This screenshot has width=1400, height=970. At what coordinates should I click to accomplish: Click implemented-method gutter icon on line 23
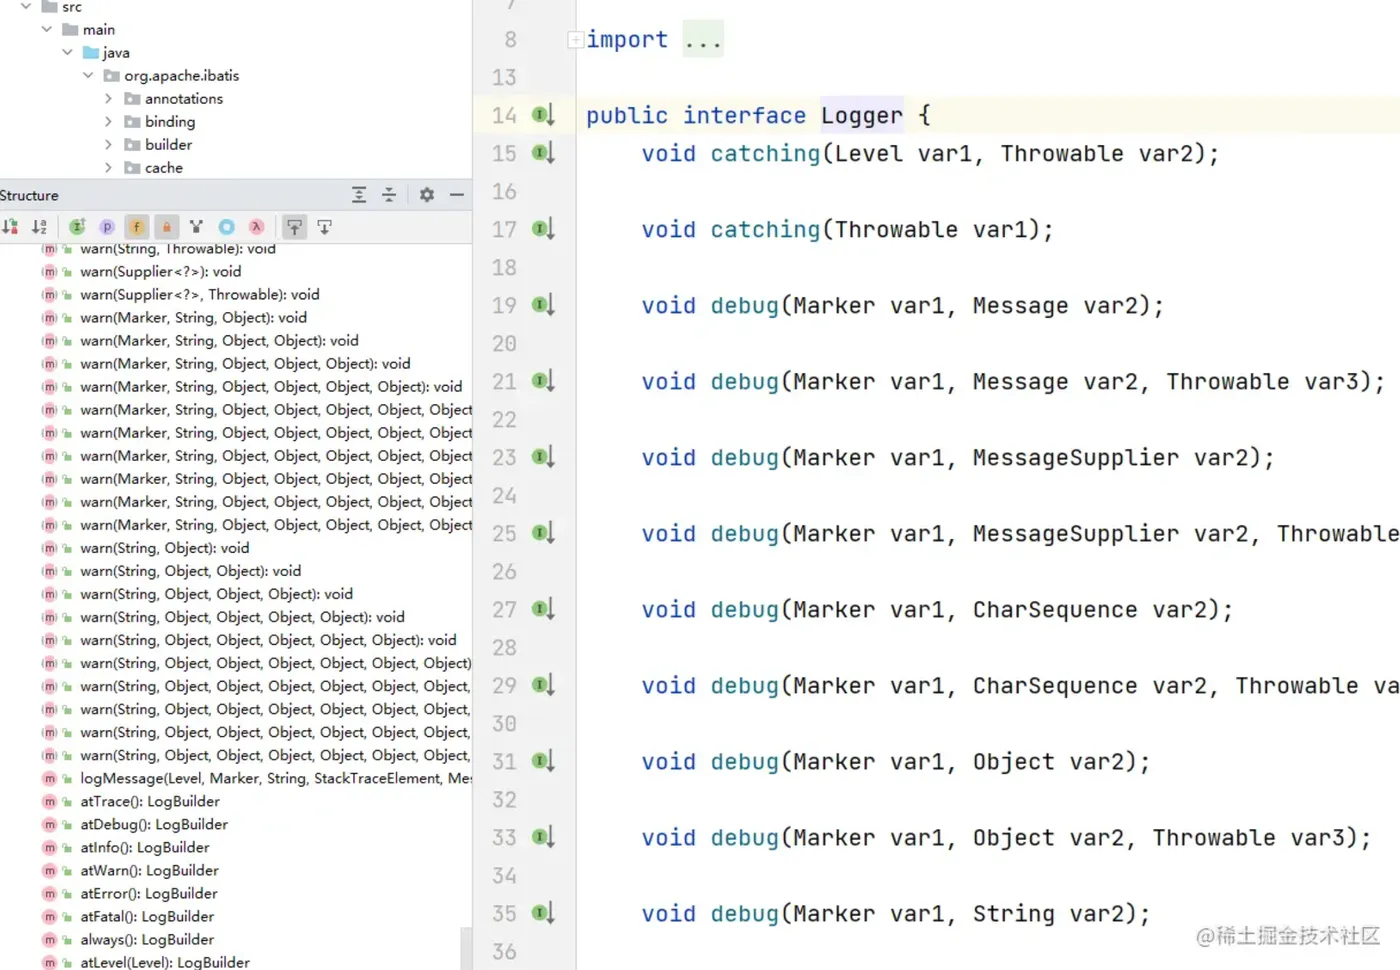[543, 457]
